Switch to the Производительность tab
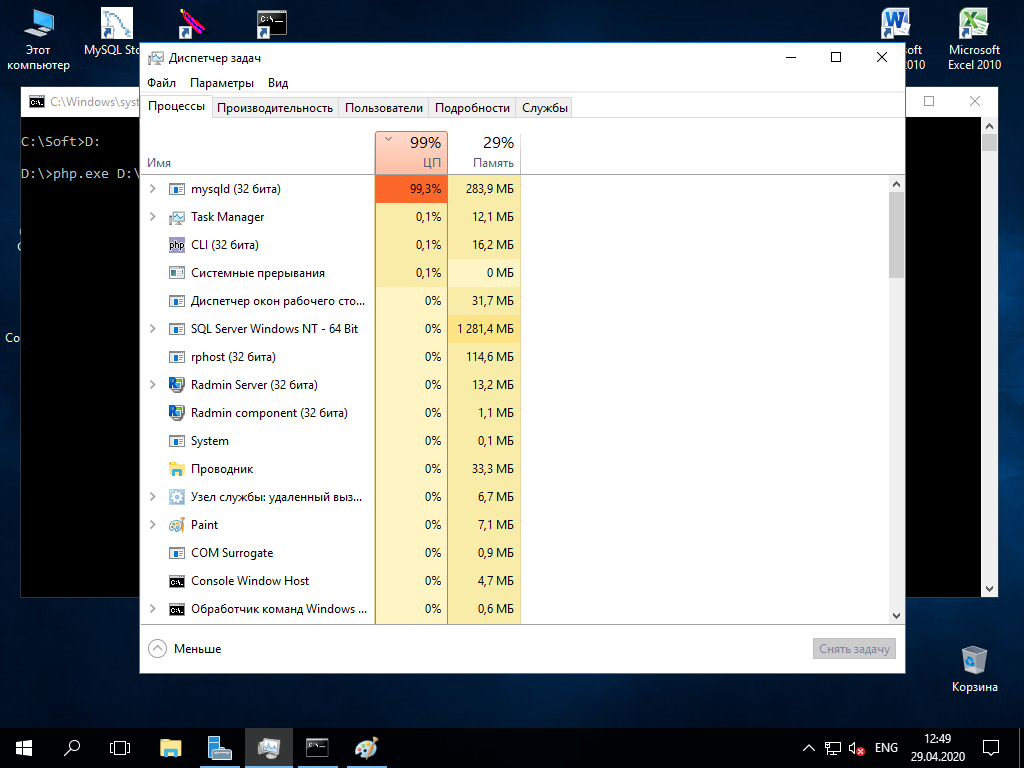1024x768 pixels. point(275,108)
